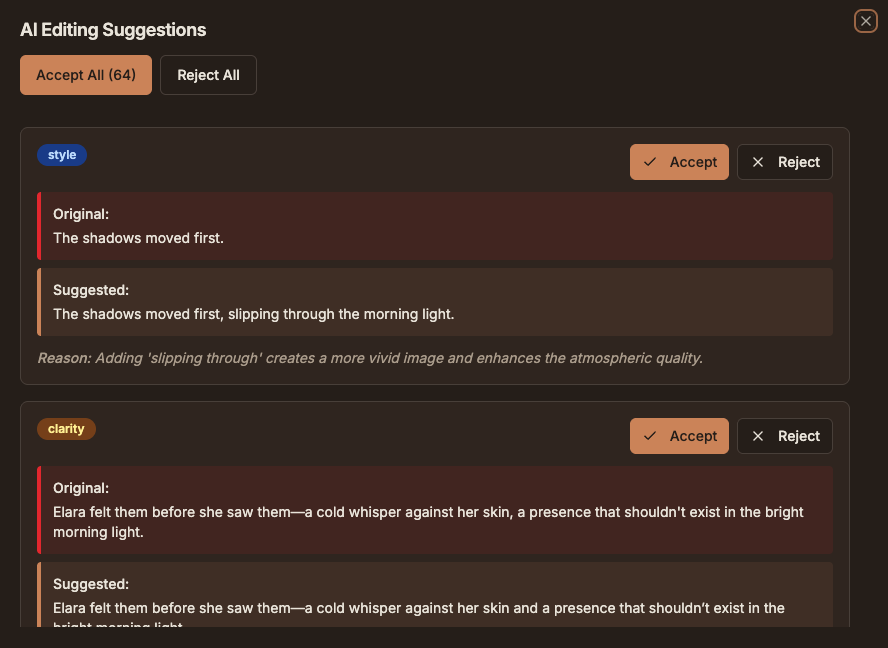Click the Reject All button
The height and width of the screenshot is (648, 888).
[x=208, y=75]
